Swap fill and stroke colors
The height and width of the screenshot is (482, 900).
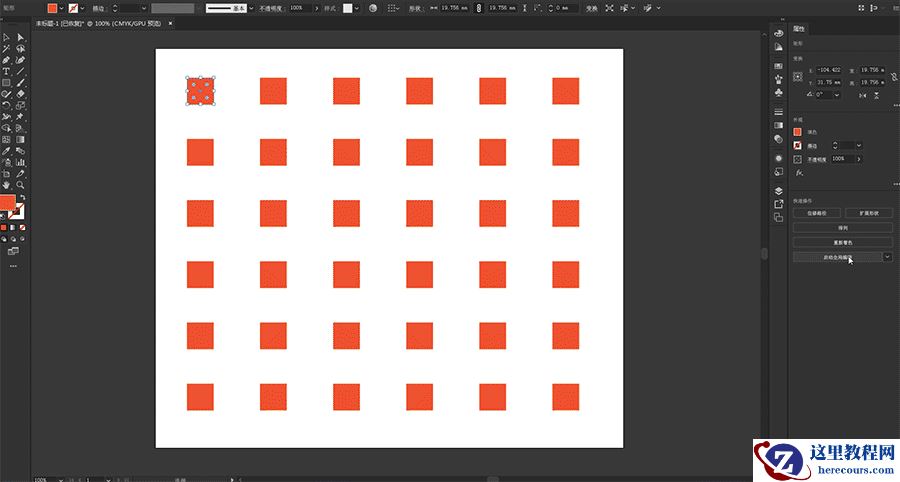pos(23,197)
